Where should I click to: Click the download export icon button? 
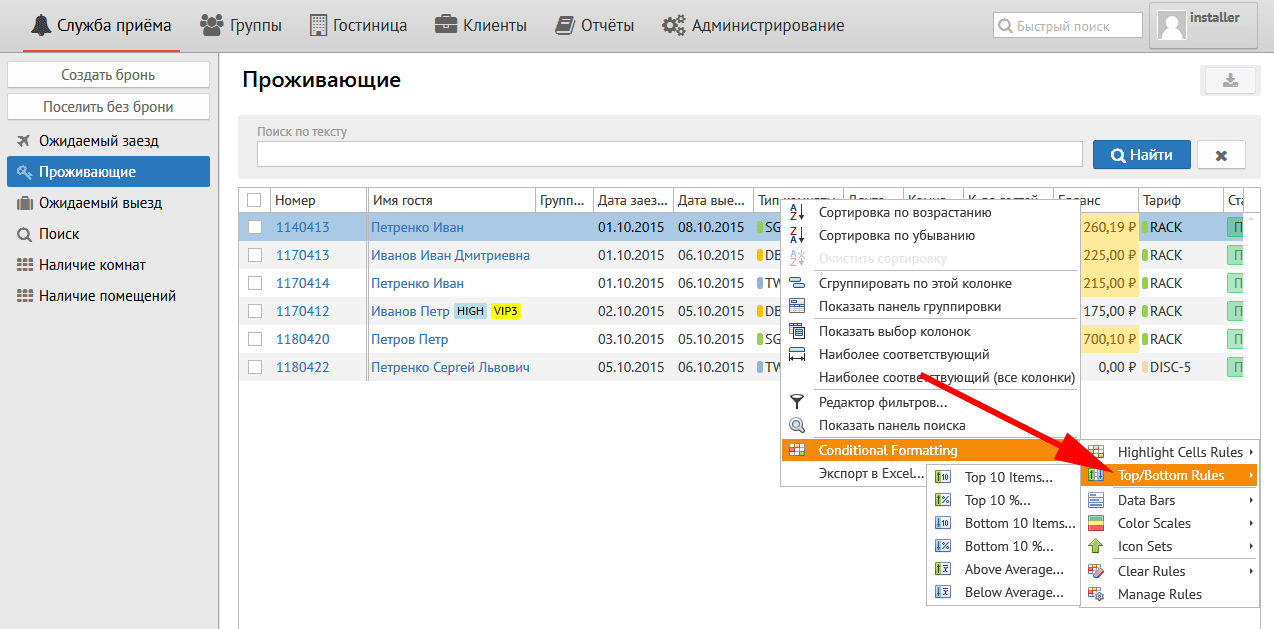[1230, 81]
